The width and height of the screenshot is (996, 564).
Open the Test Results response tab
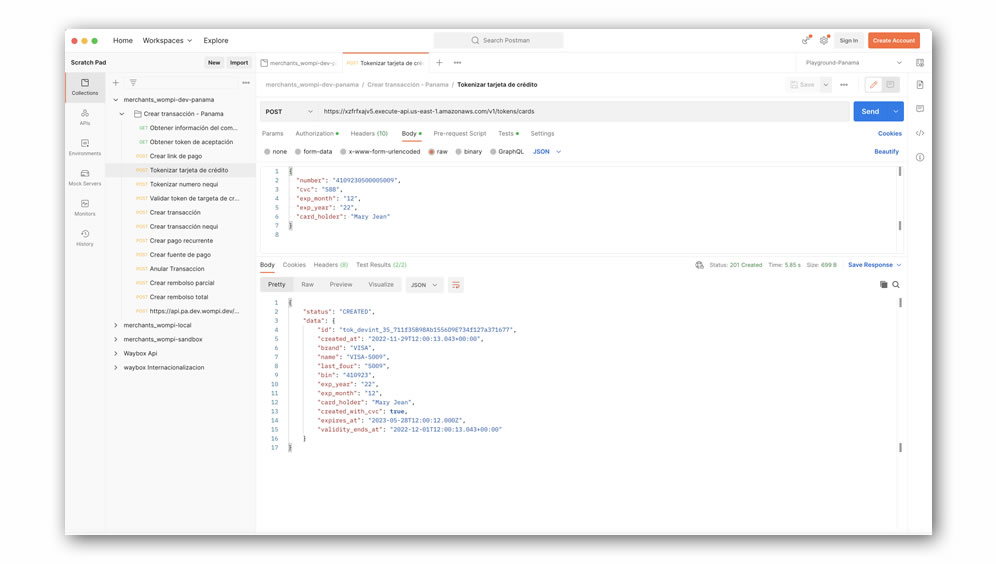tap(381, 265)
